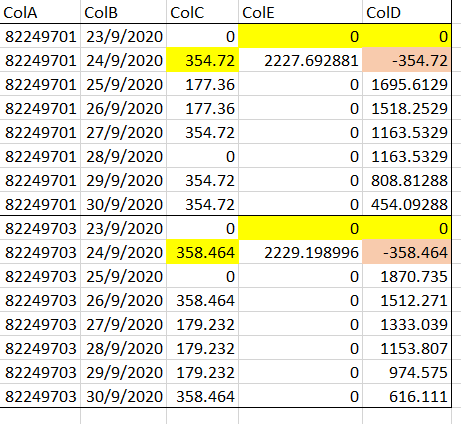461x424 pixels.
Task: Select cell with value 1870.735
Action: (407, 276)
